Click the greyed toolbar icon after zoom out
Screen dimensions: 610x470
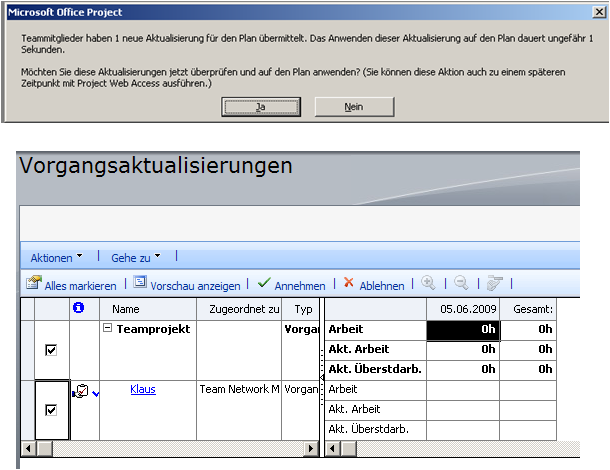coord(495,283)
